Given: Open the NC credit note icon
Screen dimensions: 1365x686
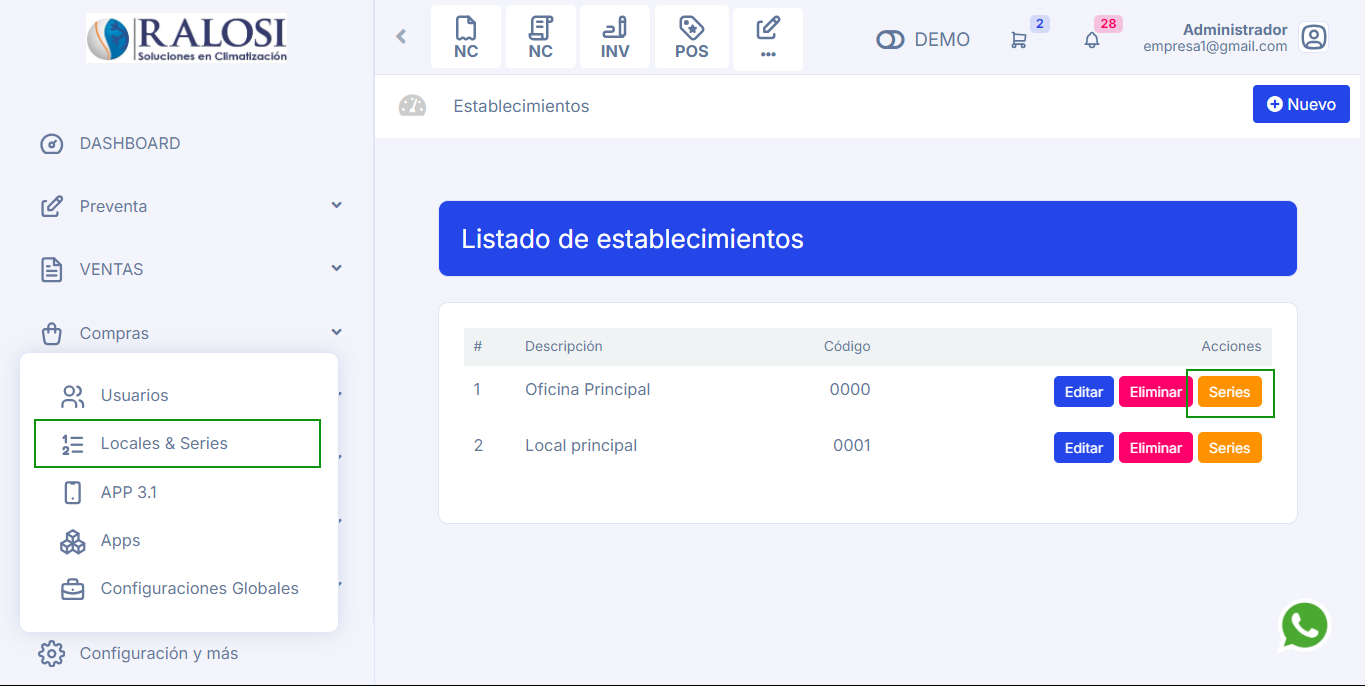Looking at the screenshot, I should pos(466,36).
